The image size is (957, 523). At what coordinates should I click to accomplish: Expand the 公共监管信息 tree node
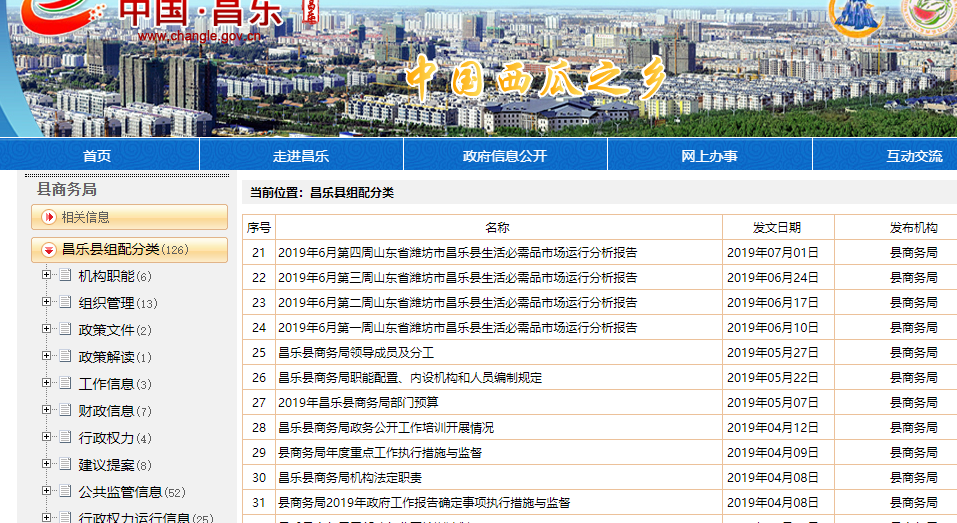coord(46,492)
